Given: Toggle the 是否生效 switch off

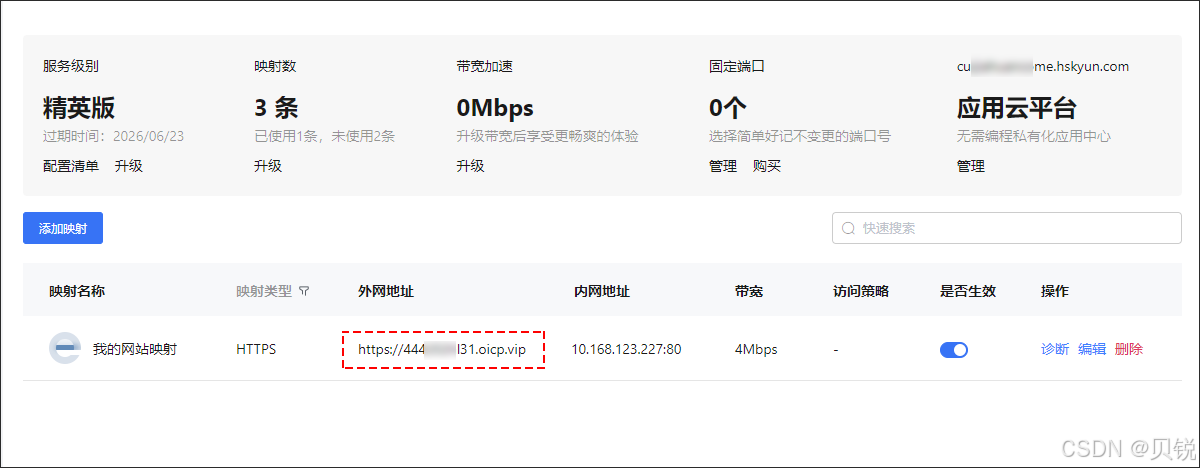Looking at the screenshot, I should click(954, 350).
